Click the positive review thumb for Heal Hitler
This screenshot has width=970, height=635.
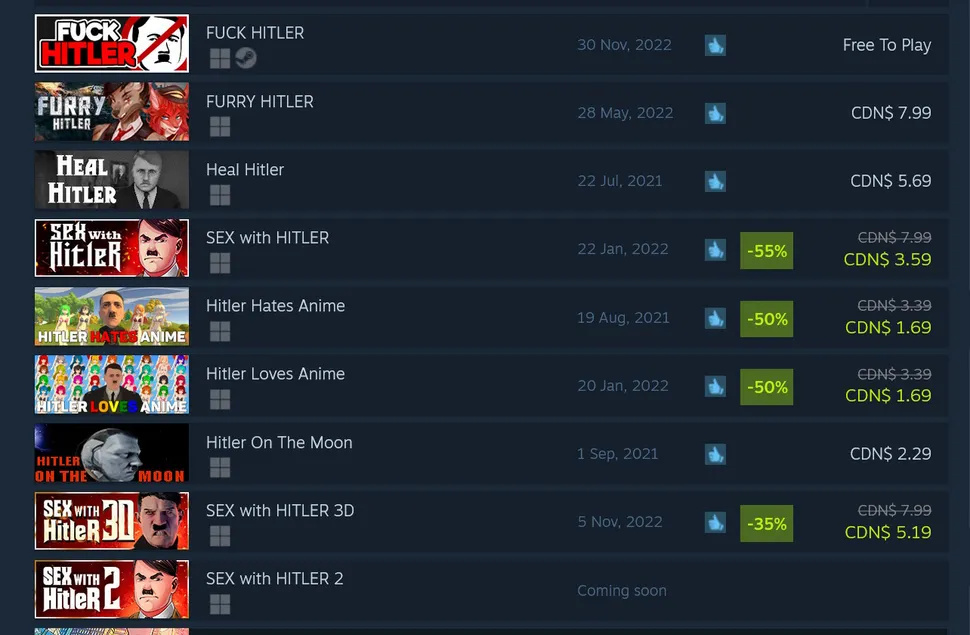(715, 181)
